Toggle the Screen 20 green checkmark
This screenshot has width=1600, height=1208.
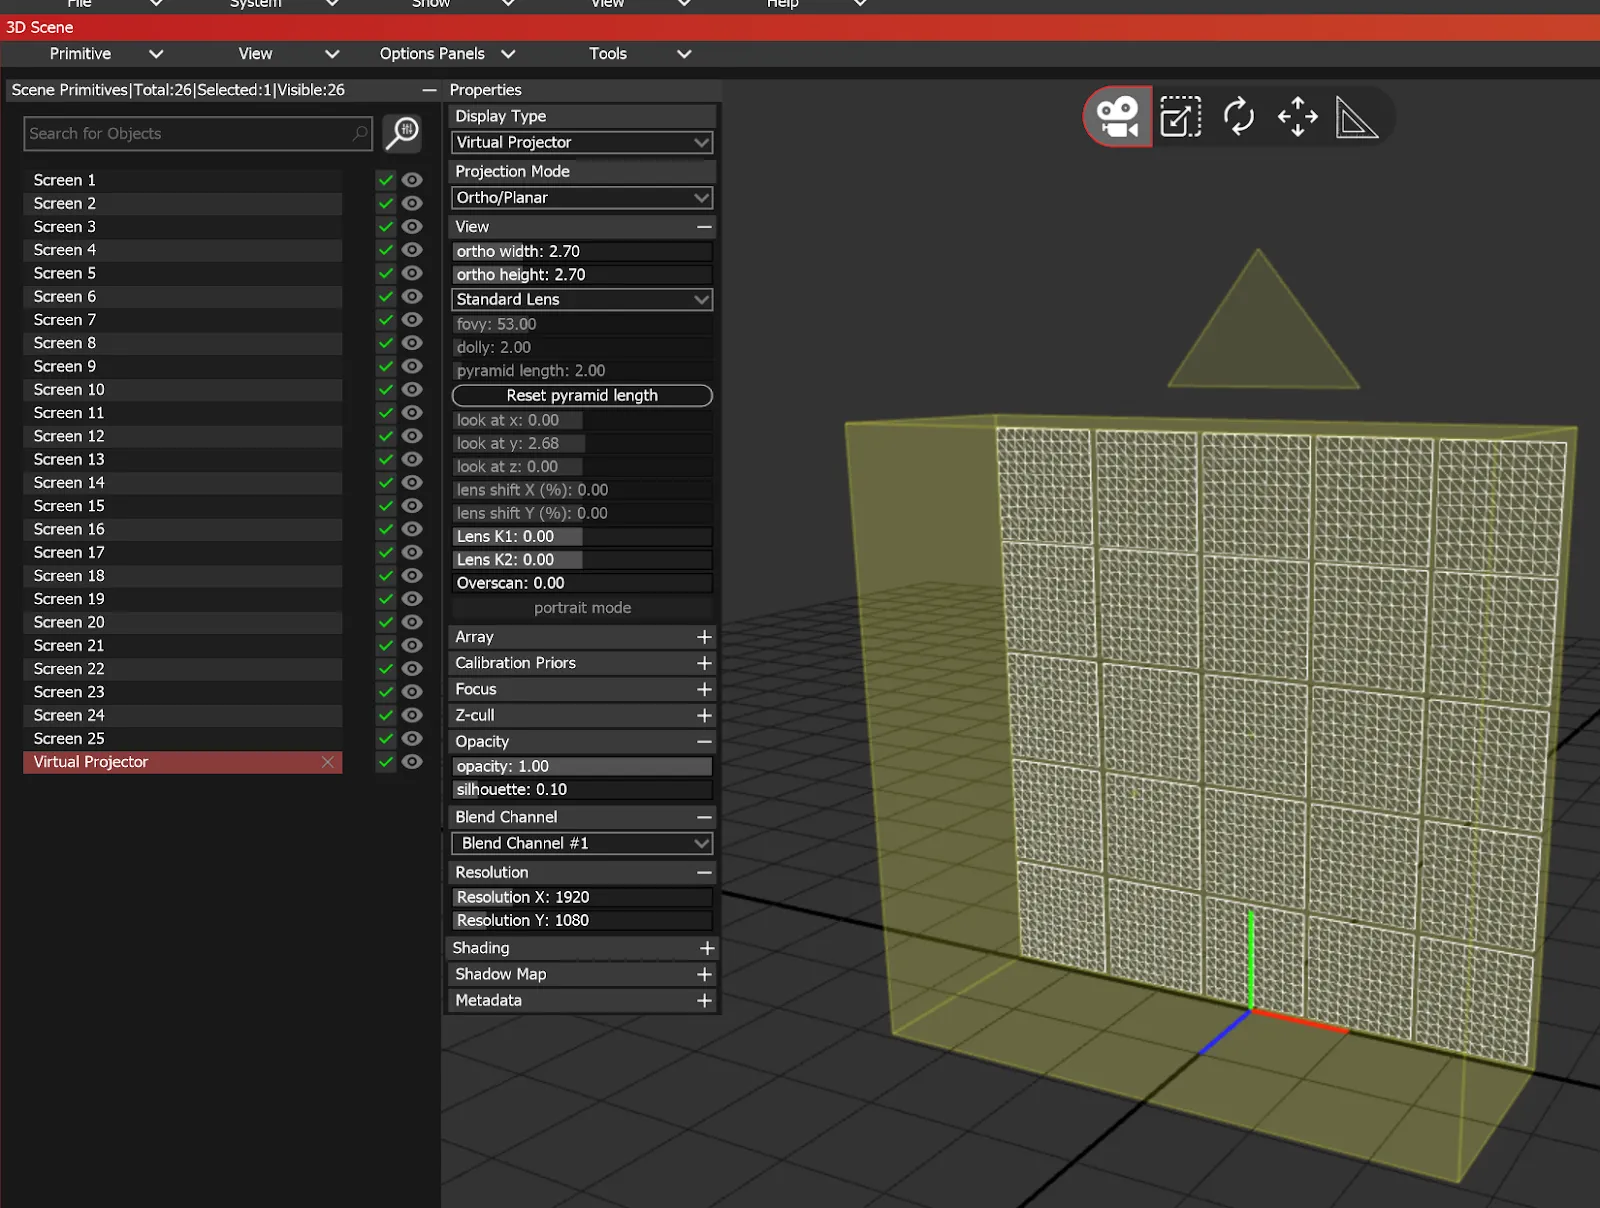[386, 622]
